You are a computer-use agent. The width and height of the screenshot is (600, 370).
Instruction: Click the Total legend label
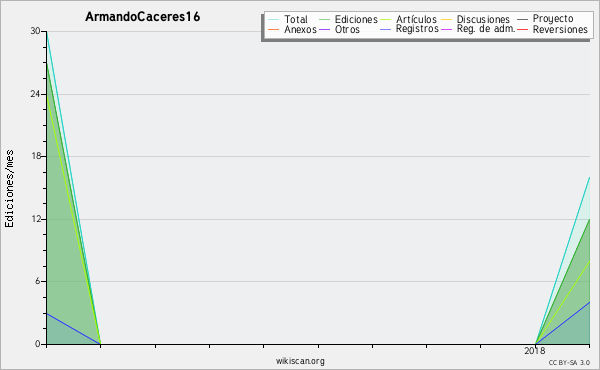[295, 20]
